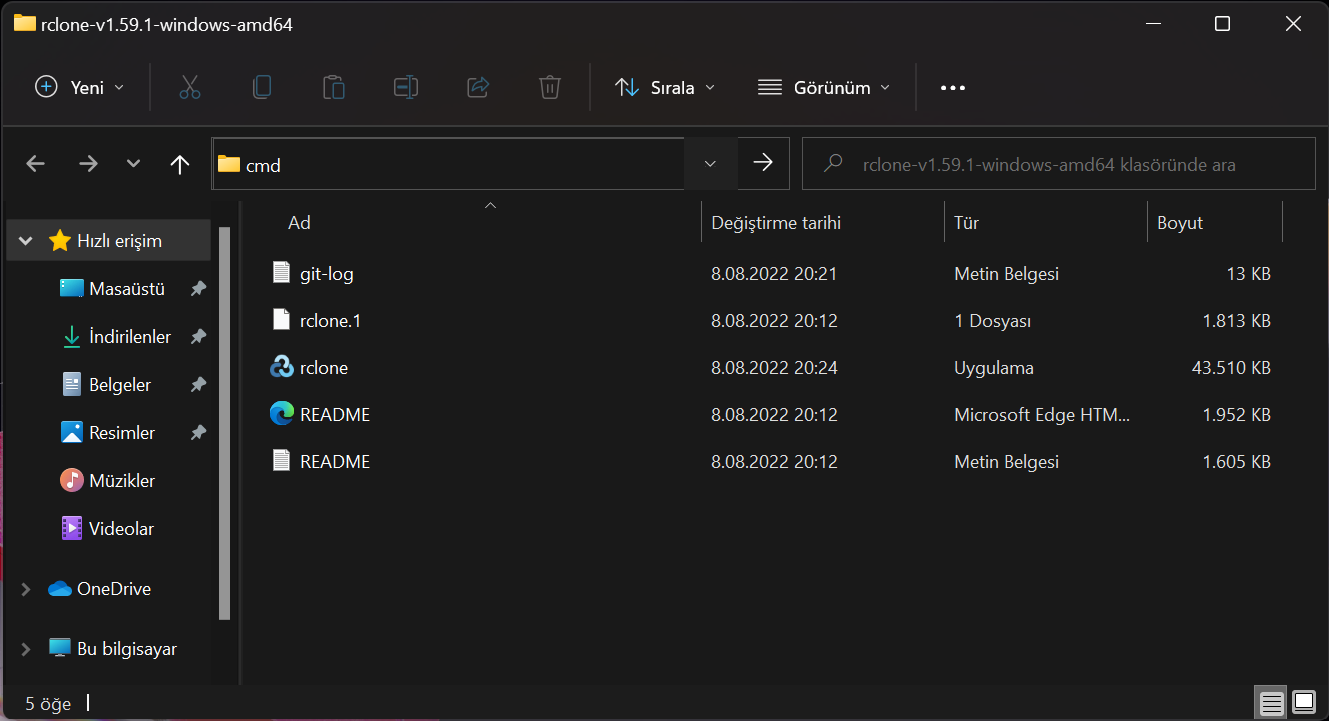Image resolution: width=1329 pixels, height=721 pixels.
Task: Open the three-dots more options menu
Action: click(x=953, y=88)
